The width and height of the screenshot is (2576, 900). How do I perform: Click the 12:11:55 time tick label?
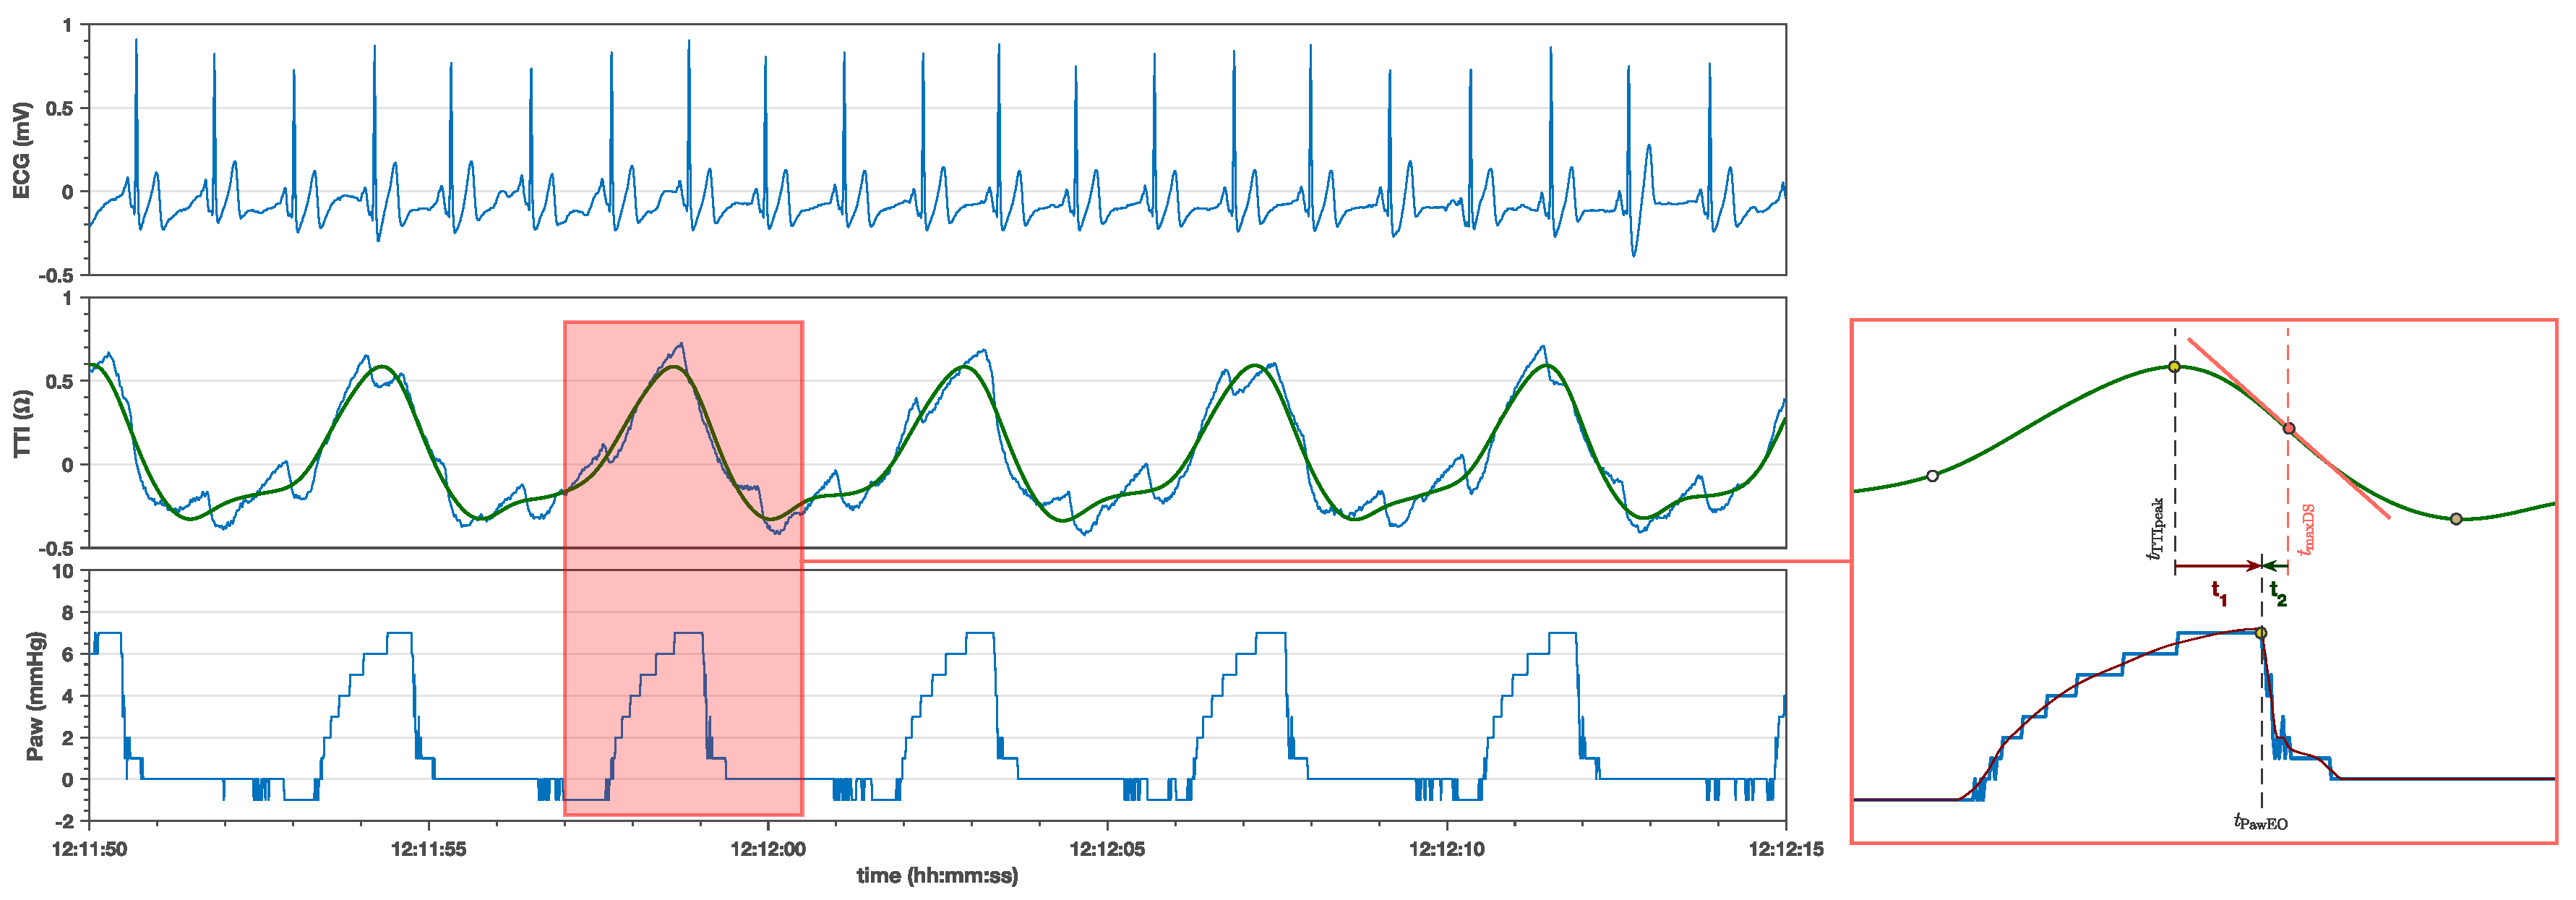tap(428, 850)
